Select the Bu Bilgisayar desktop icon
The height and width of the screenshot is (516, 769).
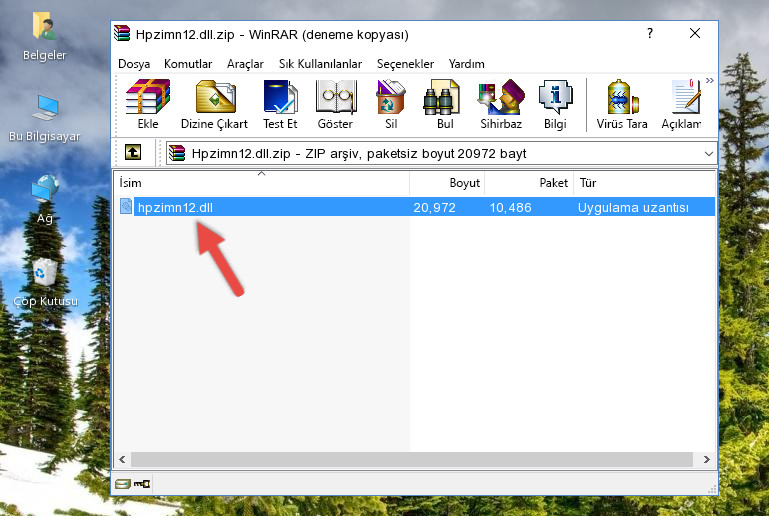pos(45,118)
